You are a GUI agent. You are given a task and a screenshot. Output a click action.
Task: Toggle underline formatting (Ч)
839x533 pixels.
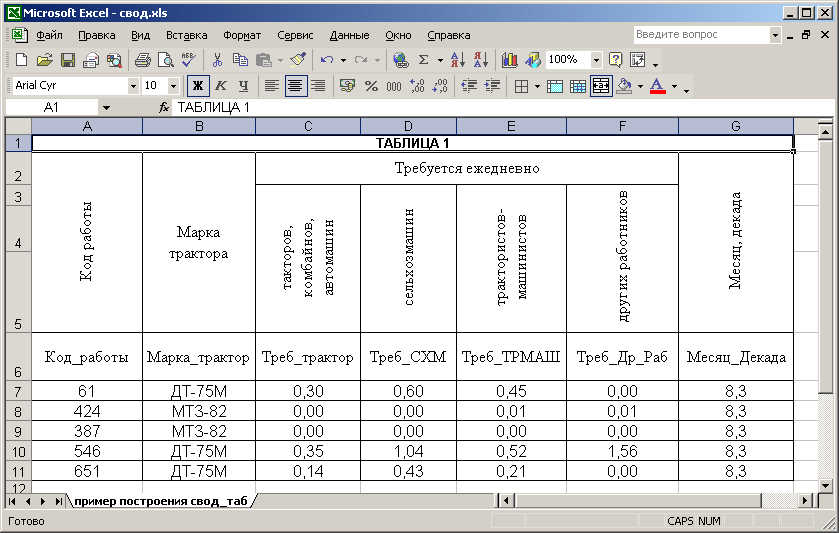tap(243, 86)
